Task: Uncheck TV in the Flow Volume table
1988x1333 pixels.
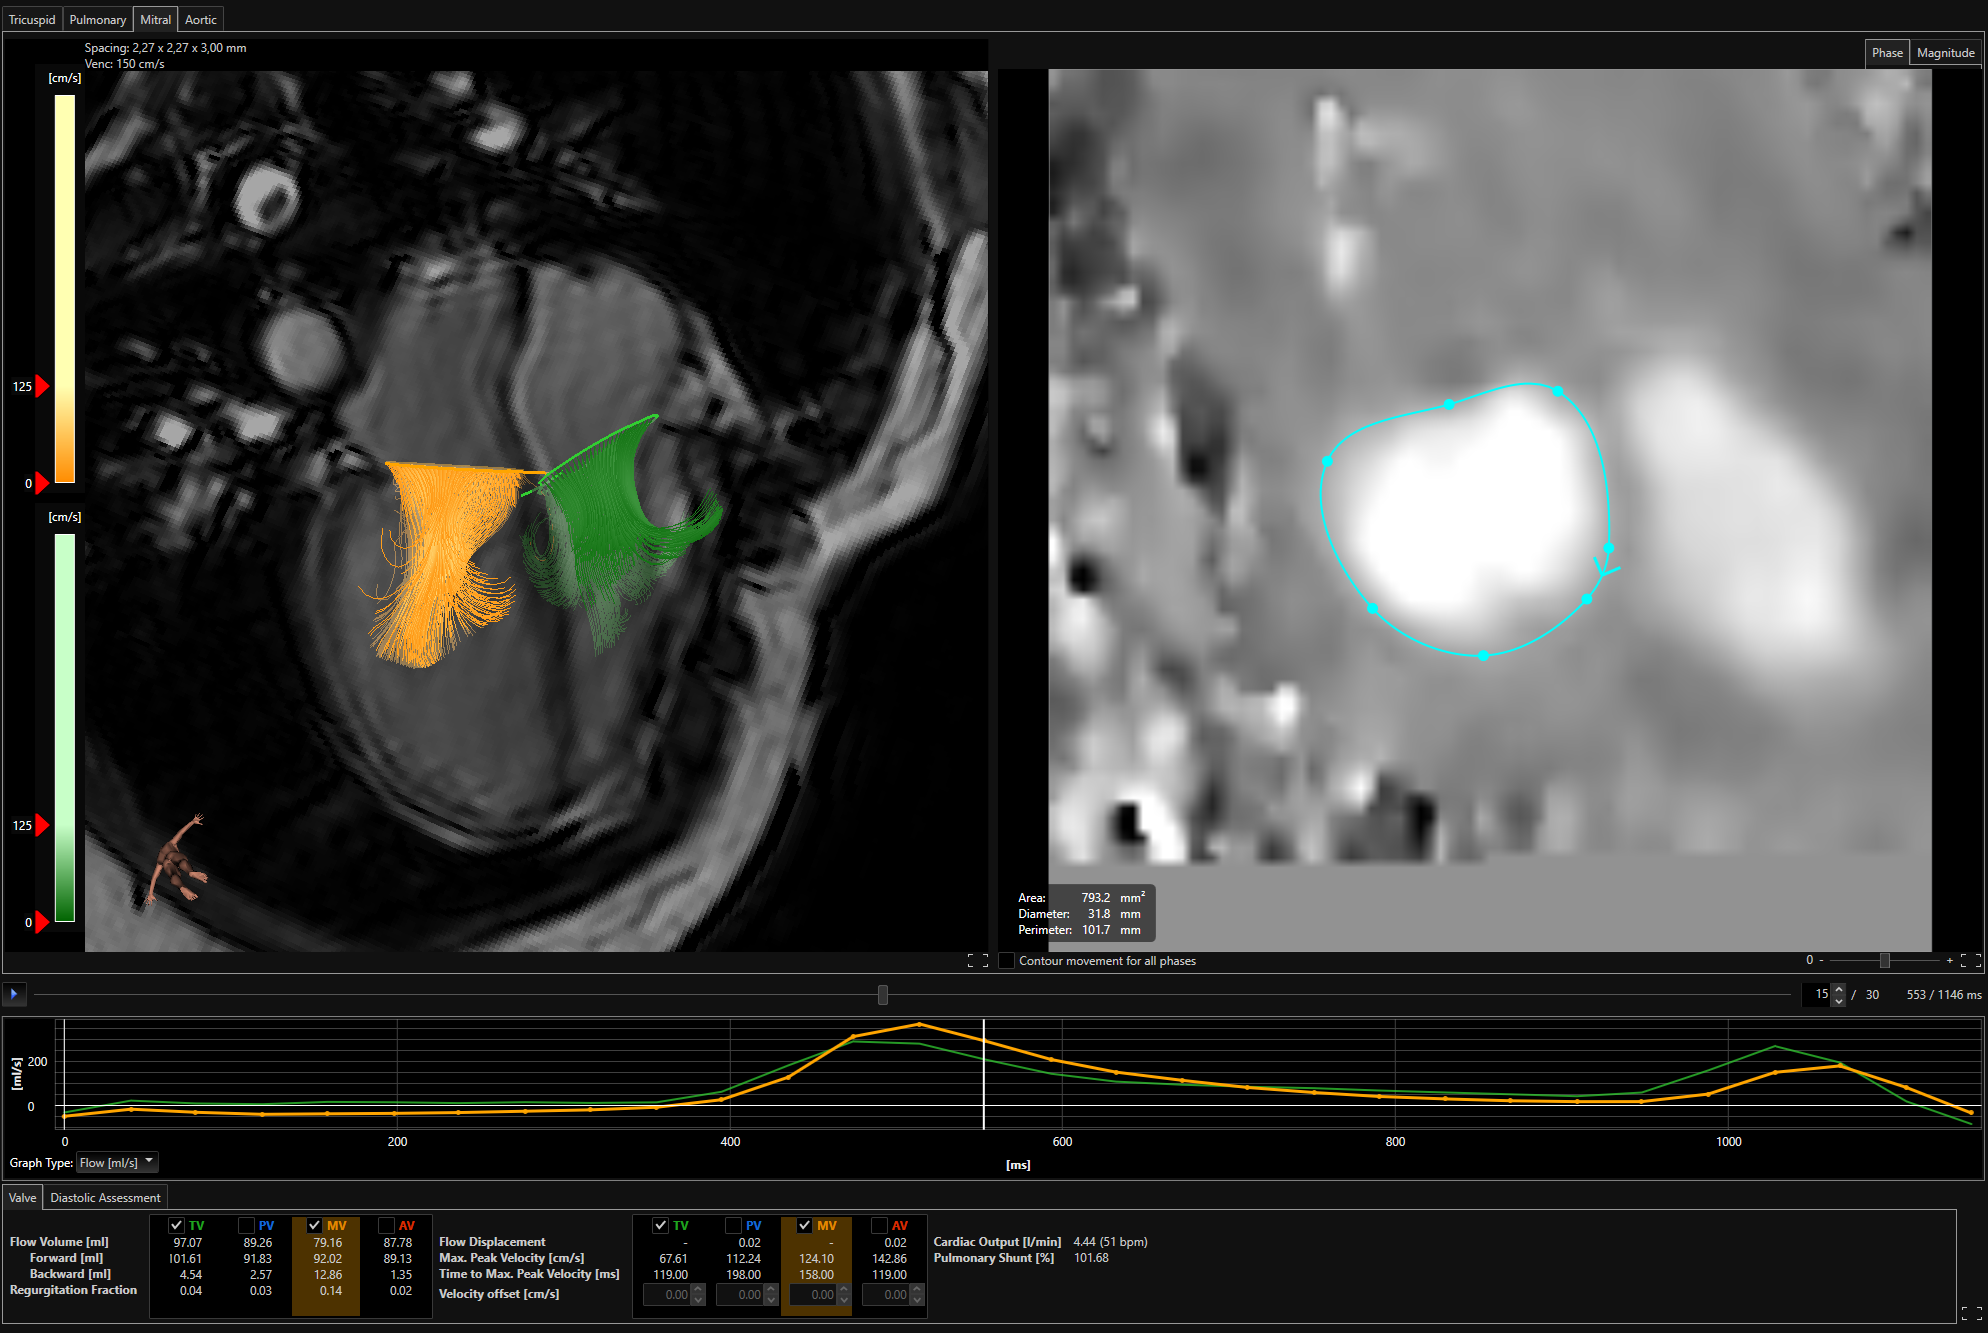Action: click(177, 1225)
